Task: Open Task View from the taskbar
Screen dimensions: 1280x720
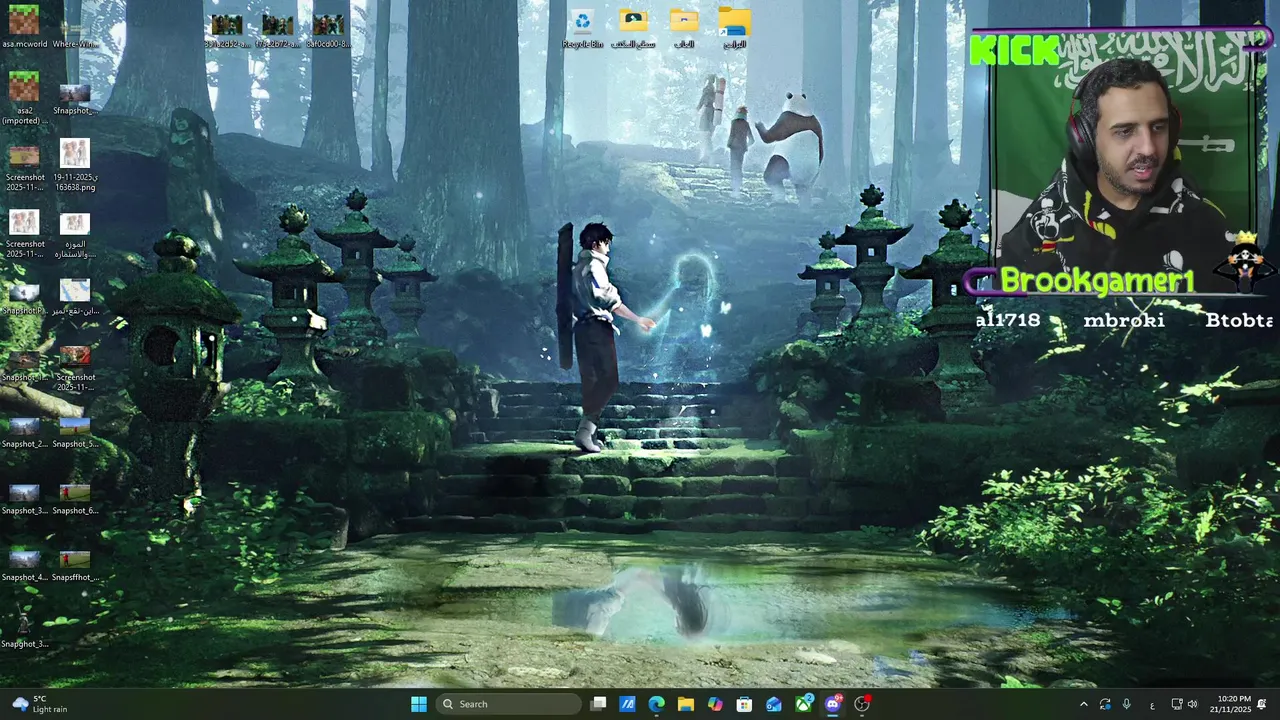Action: [x=598, y=704]
